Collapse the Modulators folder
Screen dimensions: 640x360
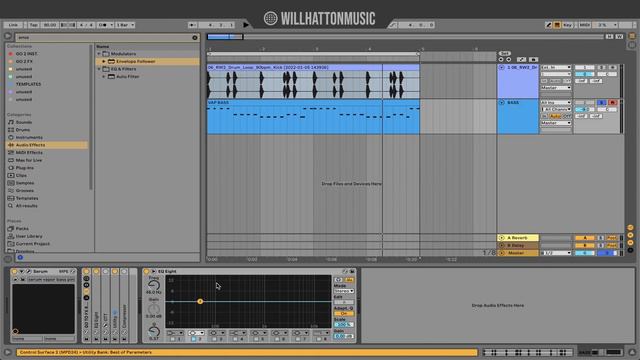(99, 54)
